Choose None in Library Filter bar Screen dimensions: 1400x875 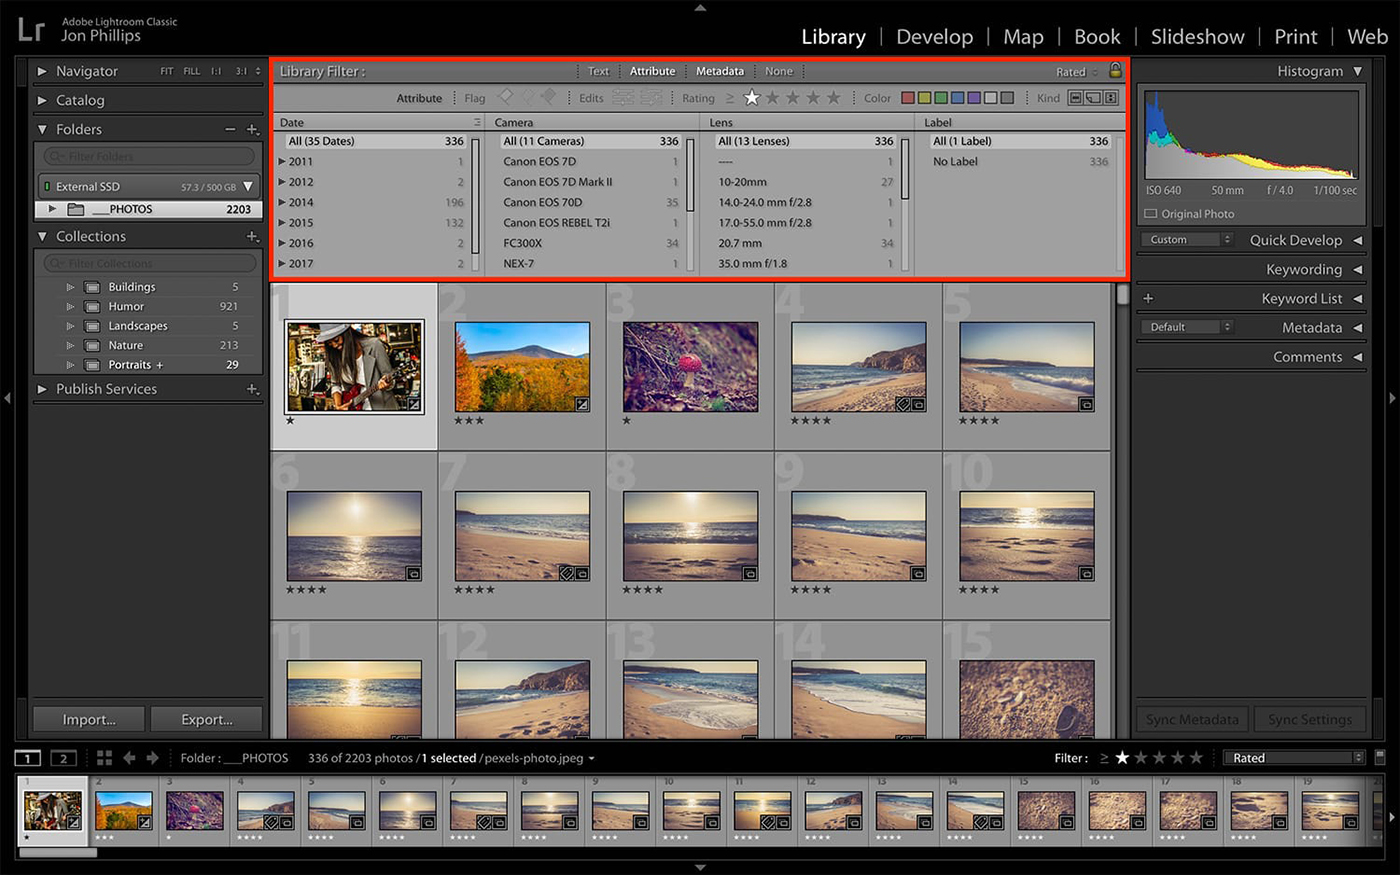point(778,71)
